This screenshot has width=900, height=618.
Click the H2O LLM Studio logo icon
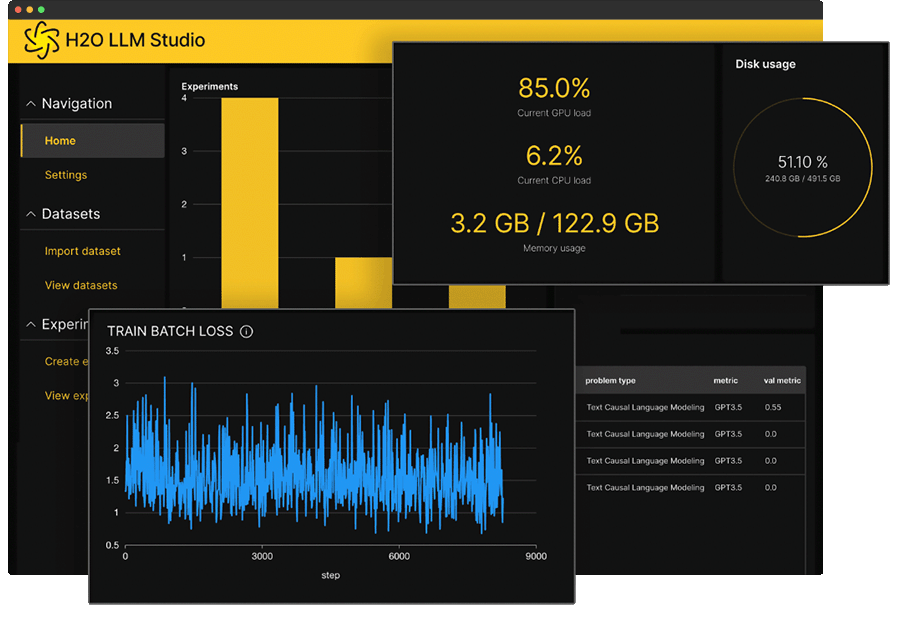click(x=43, y=41)
